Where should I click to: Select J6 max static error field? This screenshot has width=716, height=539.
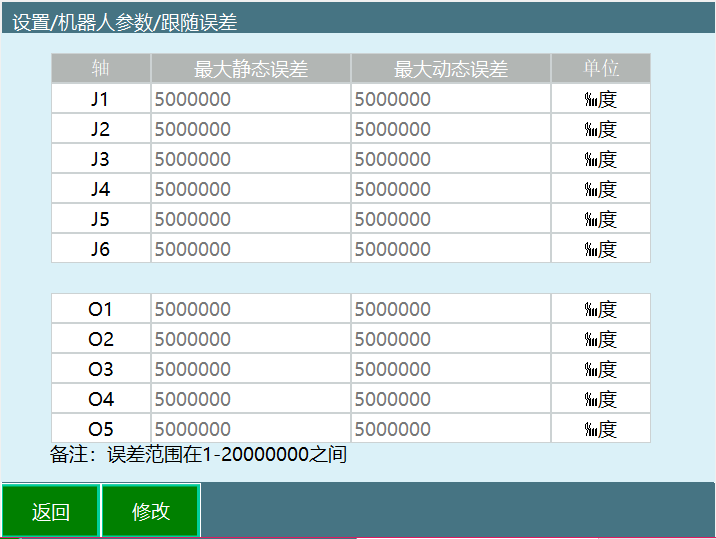point(250,249)
